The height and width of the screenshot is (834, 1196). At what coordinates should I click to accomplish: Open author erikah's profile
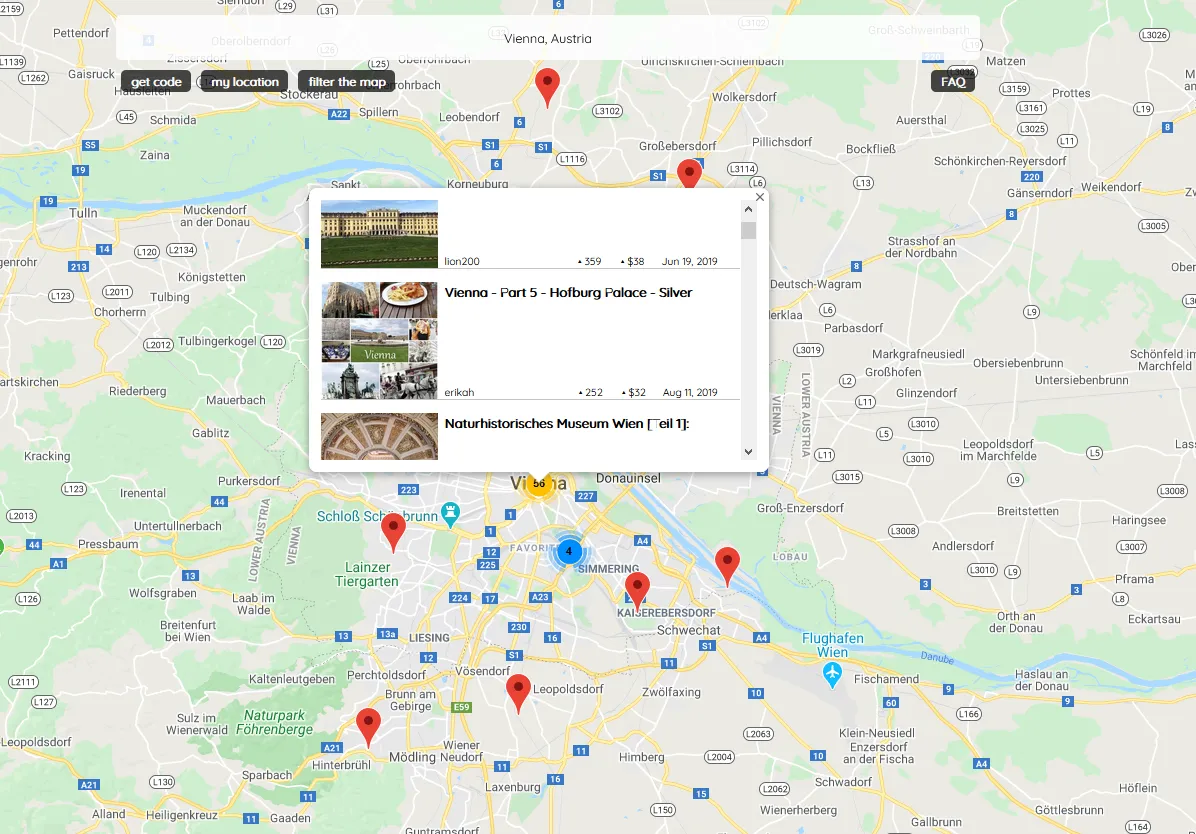pyautogui.click(x=459, y=393)
